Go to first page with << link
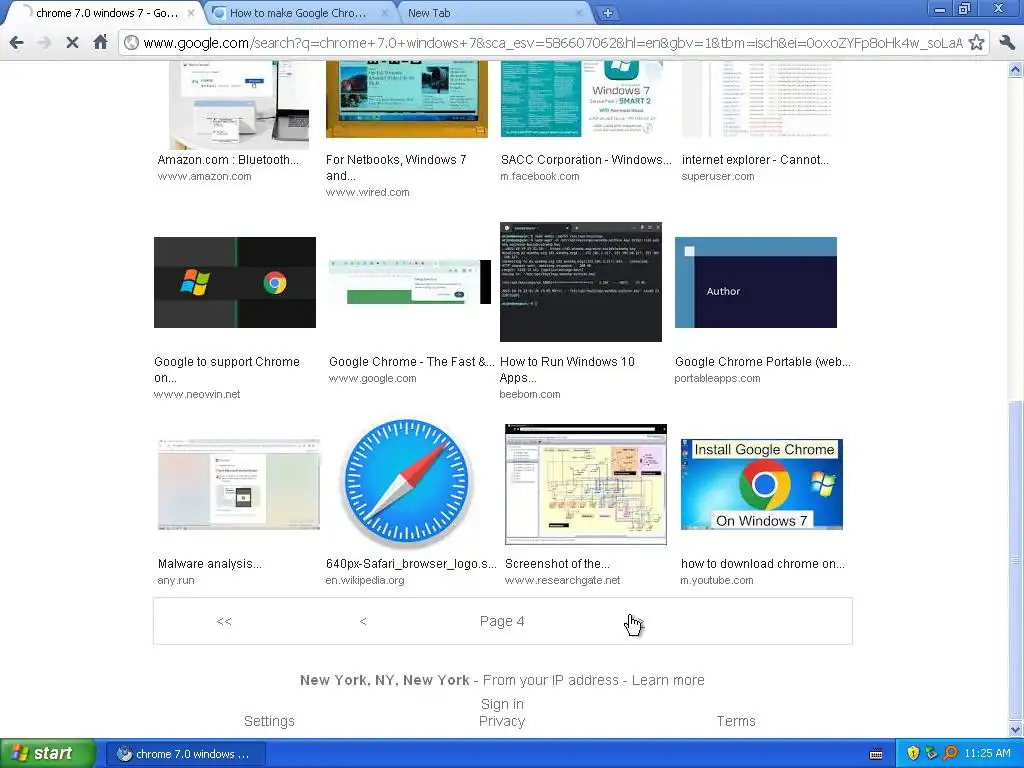Screen dimensions: 1024x768 pos(224,621)
